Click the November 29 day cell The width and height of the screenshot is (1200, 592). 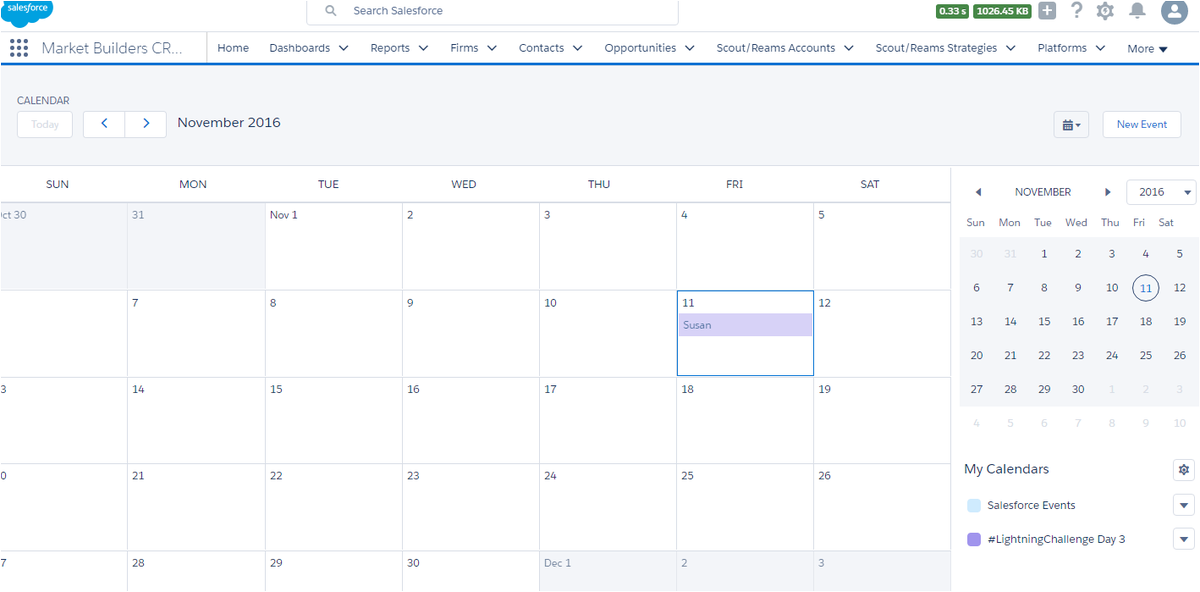point(333,571)
